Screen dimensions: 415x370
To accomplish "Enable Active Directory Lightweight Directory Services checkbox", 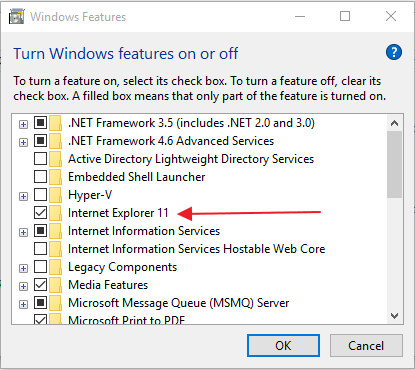I will pyautogui.click(x=40, y=159).
